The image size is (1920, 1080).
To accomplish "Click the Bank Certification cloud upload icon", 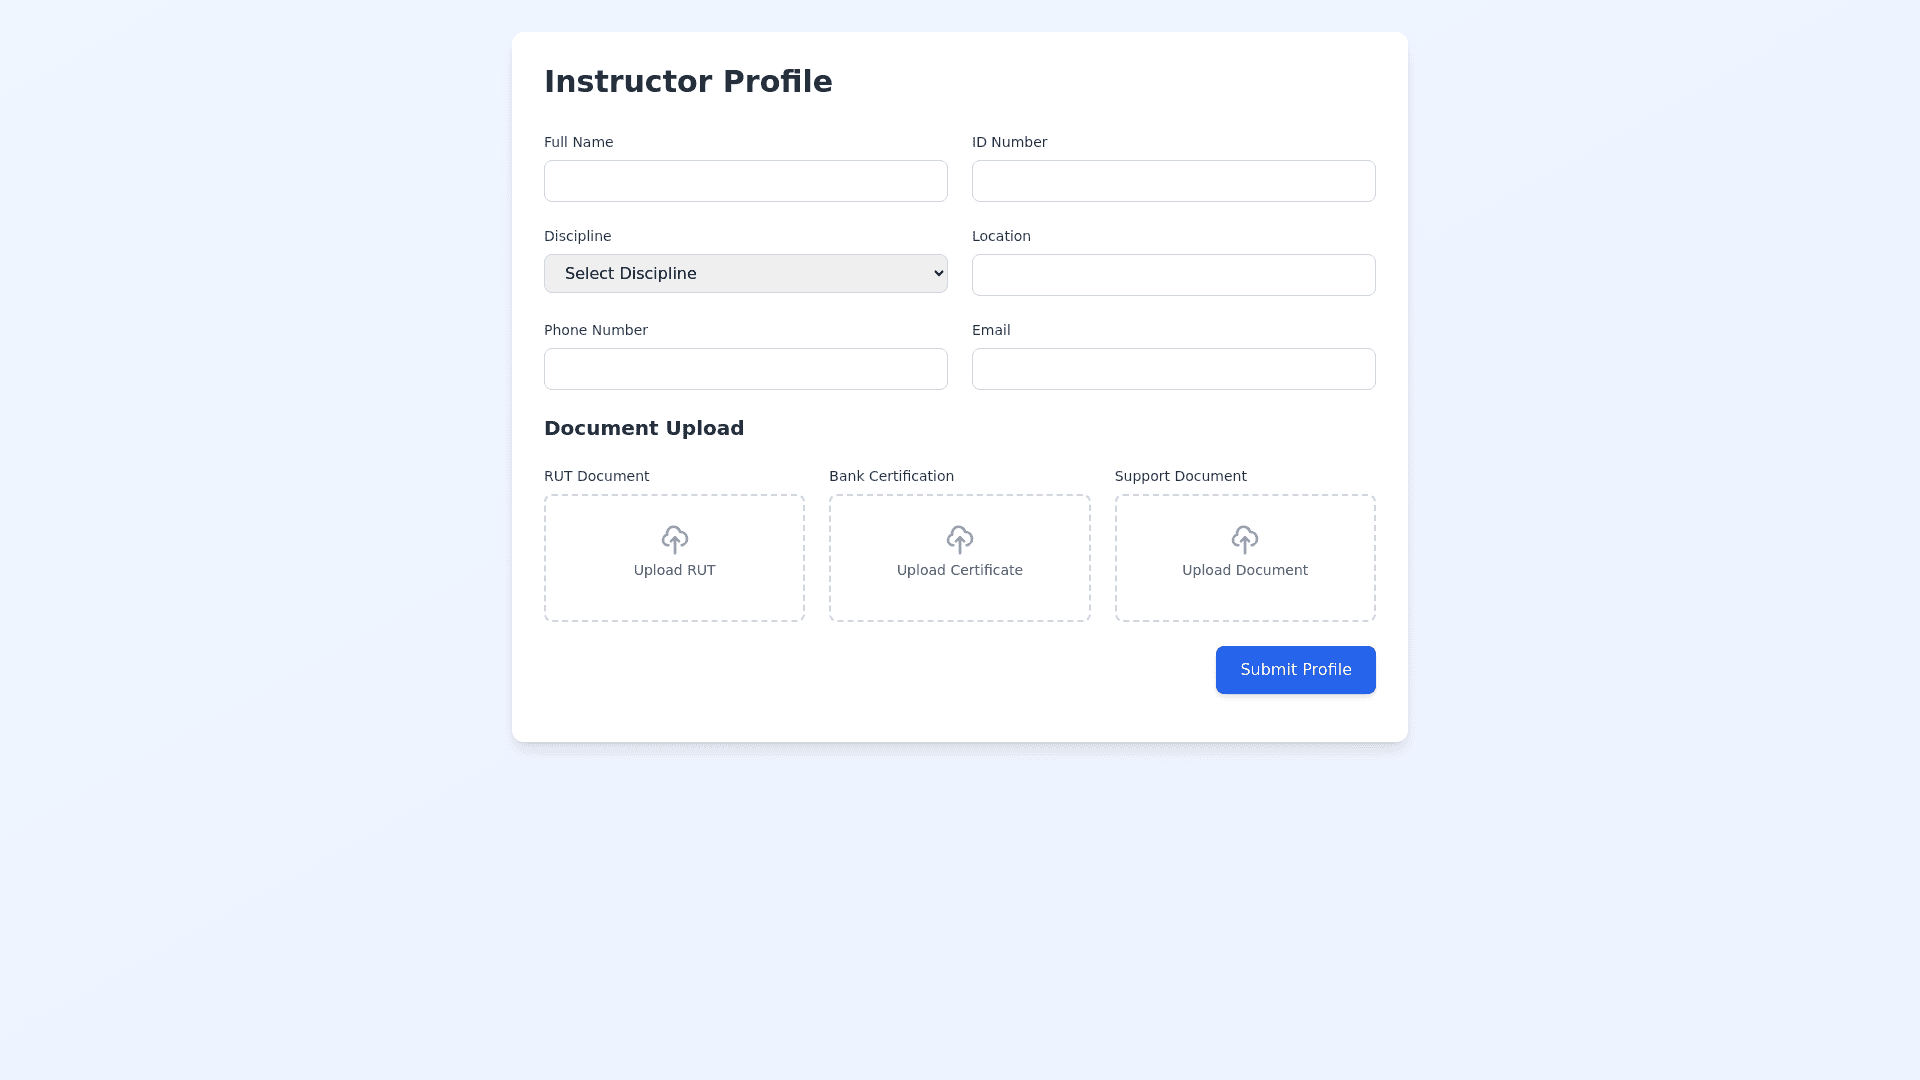I will click(x=960, y=540).
